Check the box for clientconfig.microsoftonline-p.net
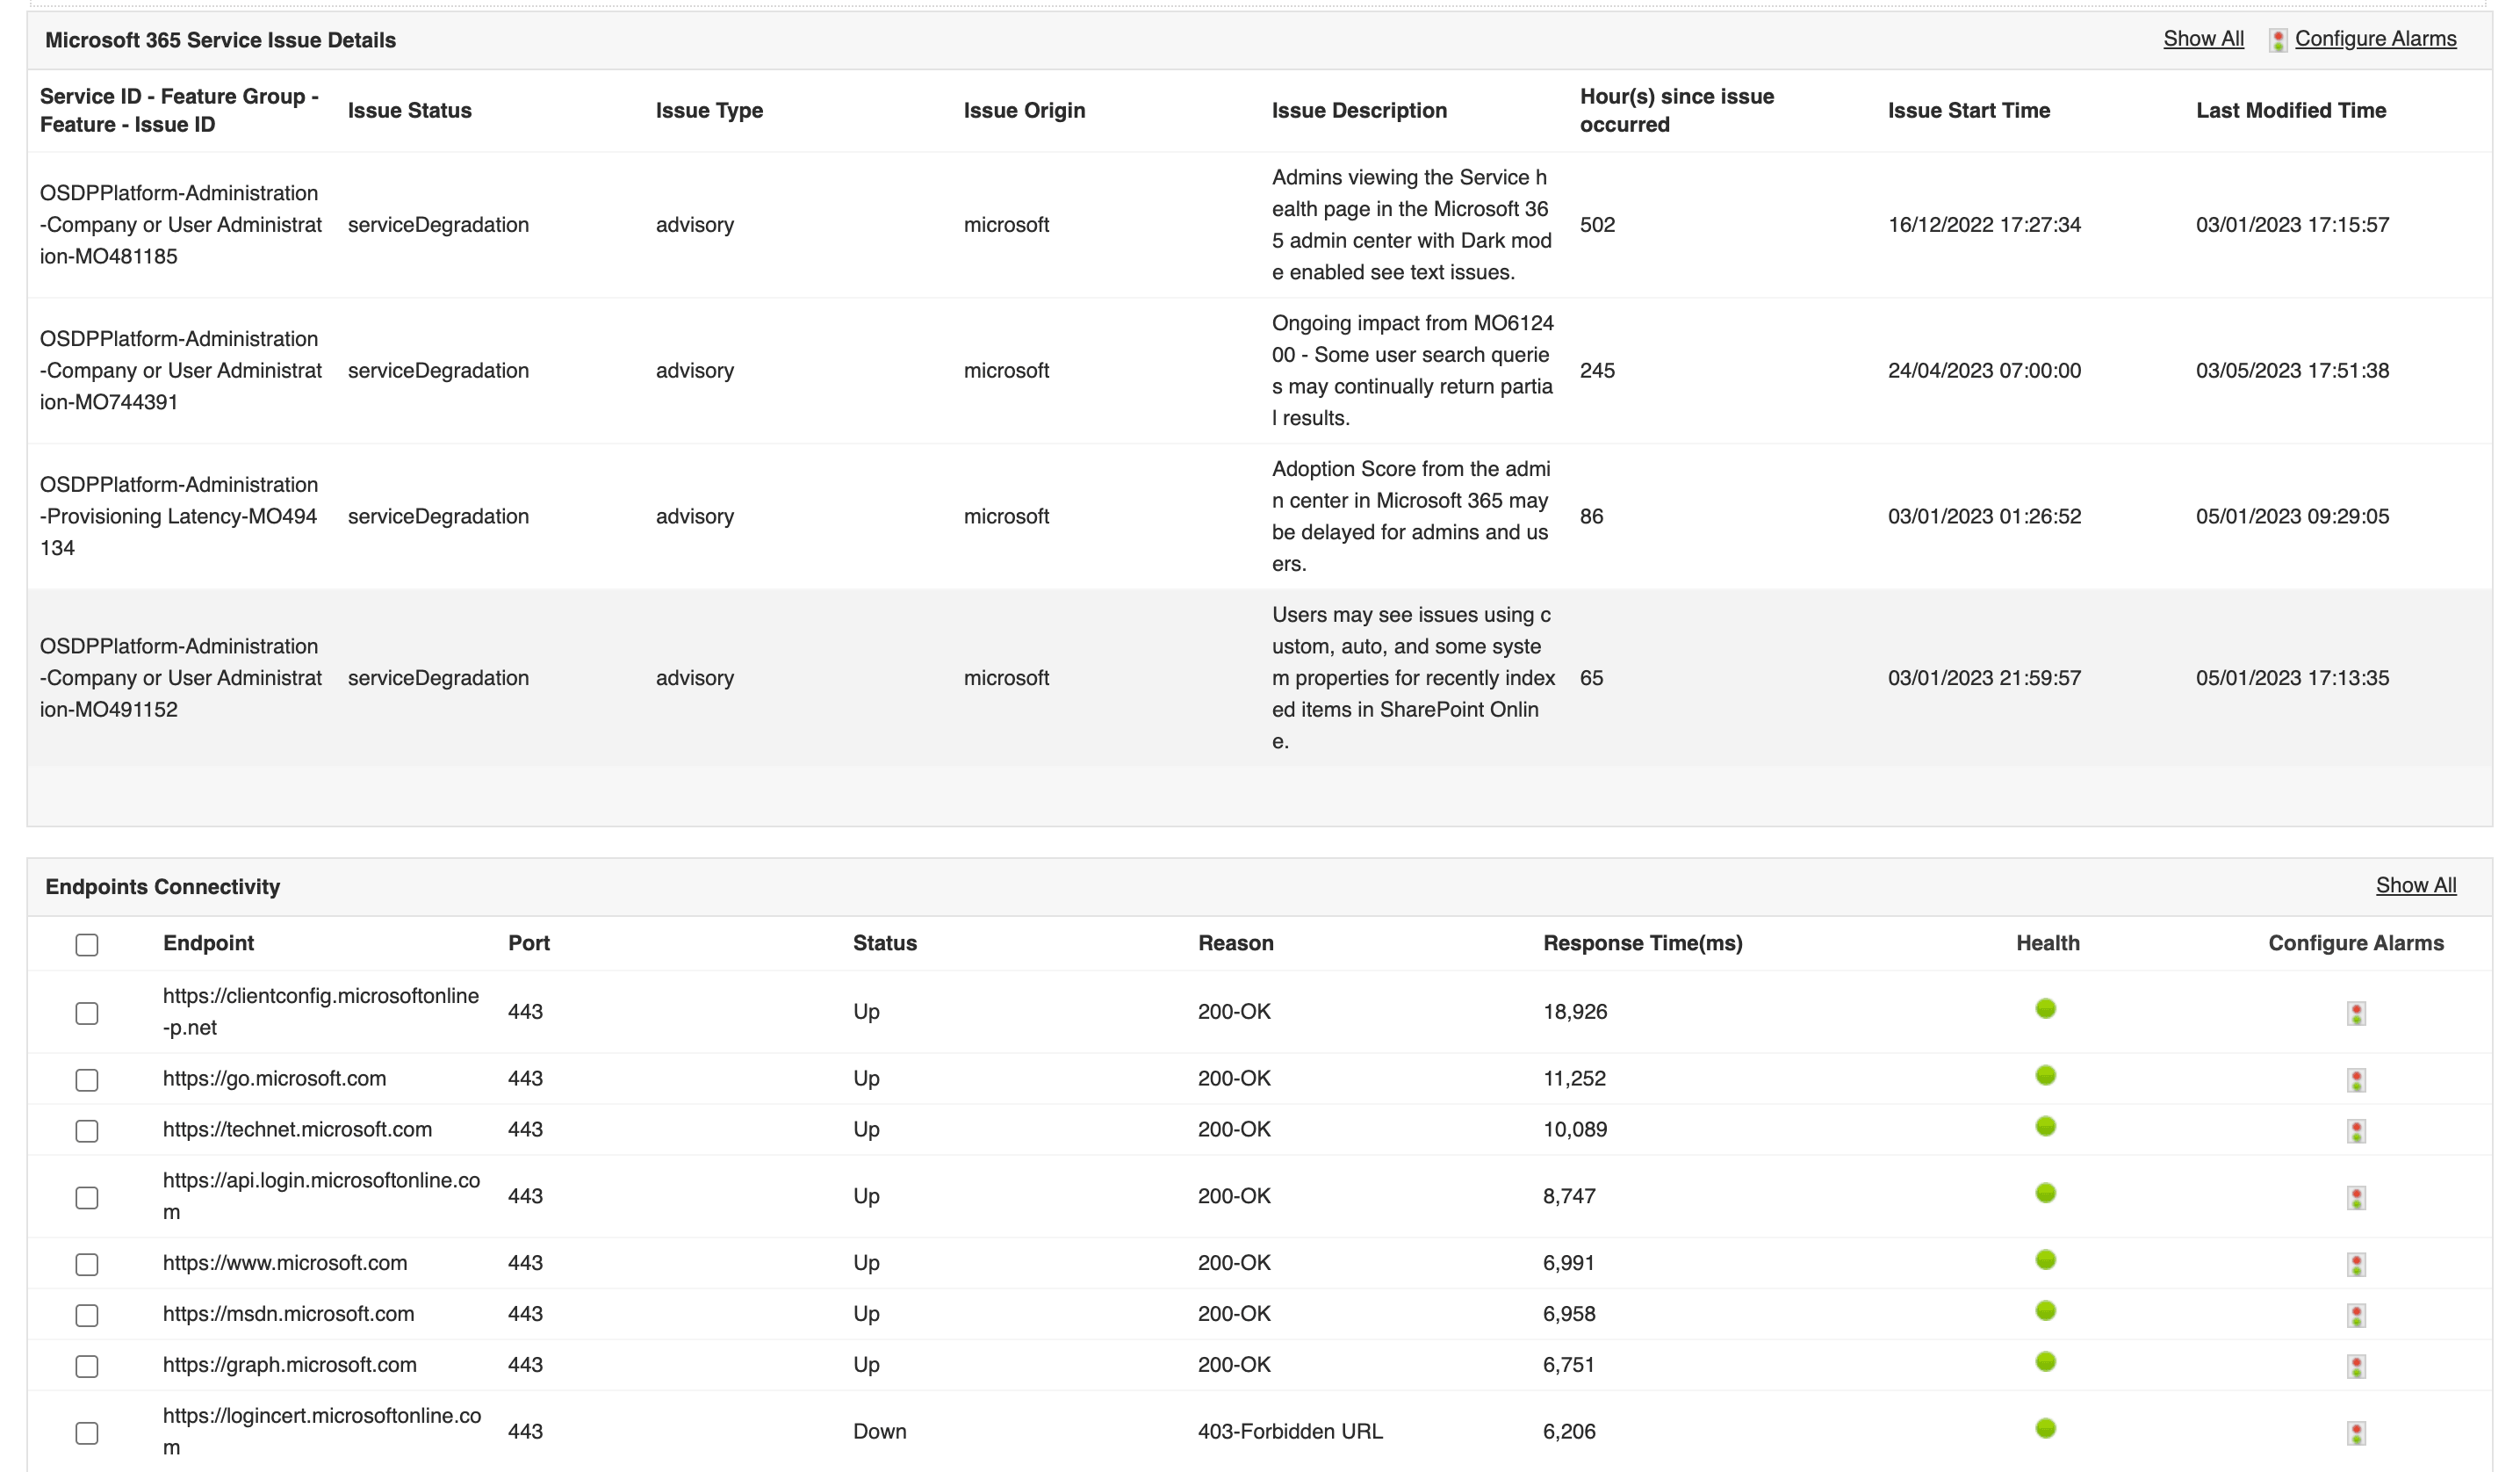The height and width of the screenshot is (1472, 2520). pyautogui.click(x=87, y=1013)
